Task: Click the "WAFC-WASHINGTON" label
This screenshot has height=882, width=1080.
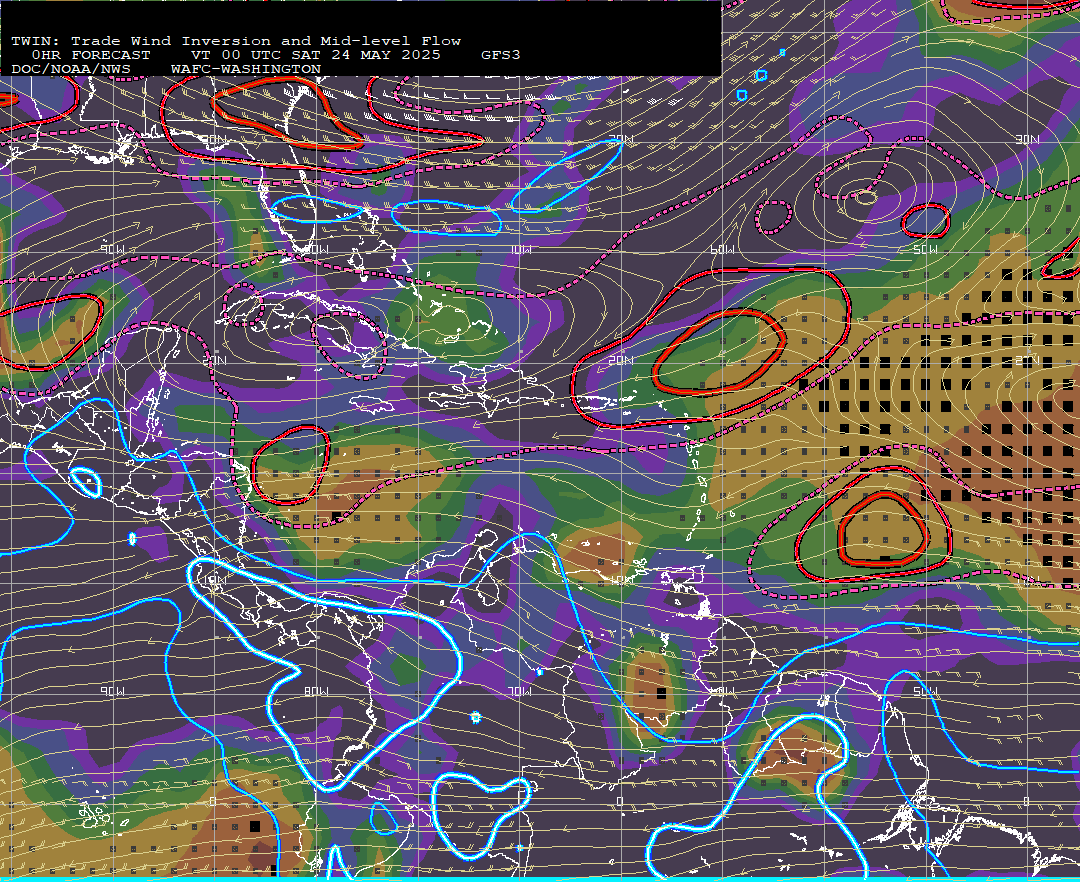Action: [x=246, y=69]
